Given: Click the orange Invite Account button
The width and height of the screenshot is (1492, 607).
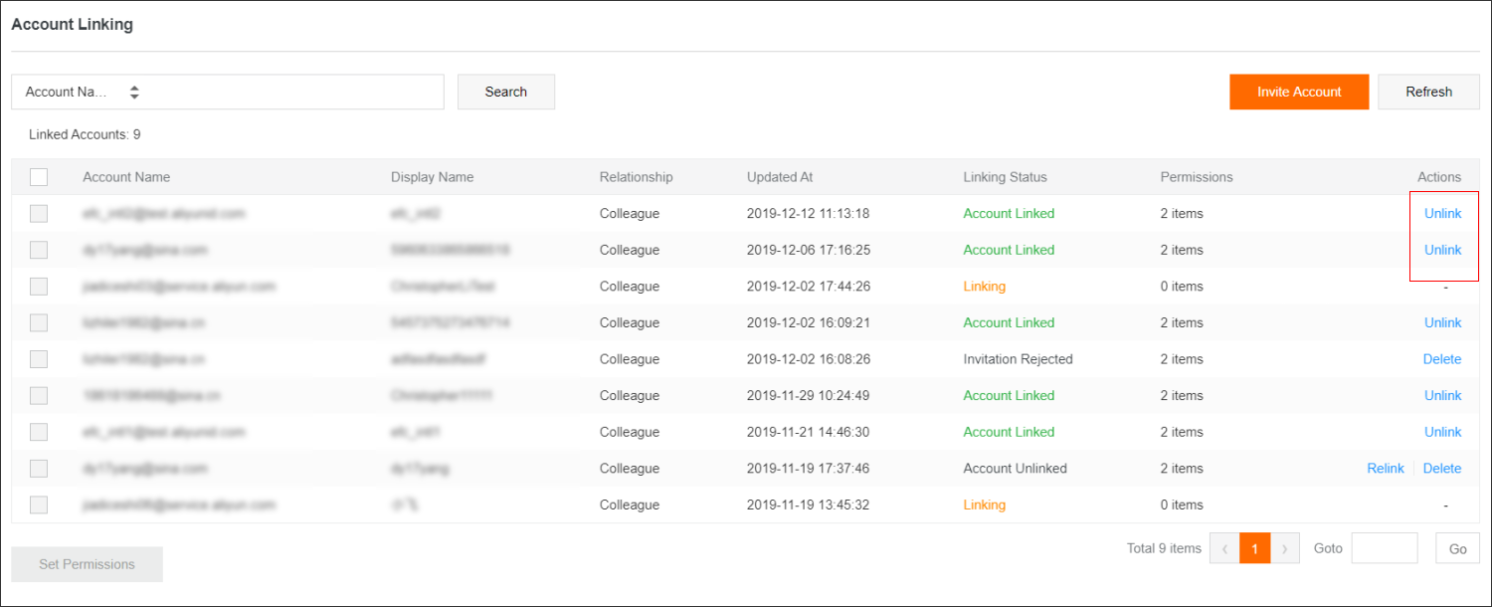Looking at the screenshot, I should pos(1299,92).
